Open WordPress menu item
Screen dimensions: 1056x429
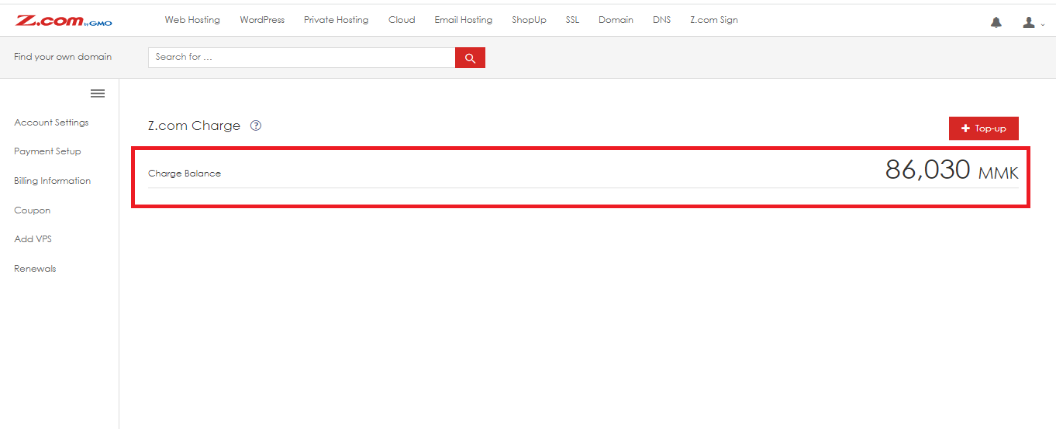click(x=262, y=20)
